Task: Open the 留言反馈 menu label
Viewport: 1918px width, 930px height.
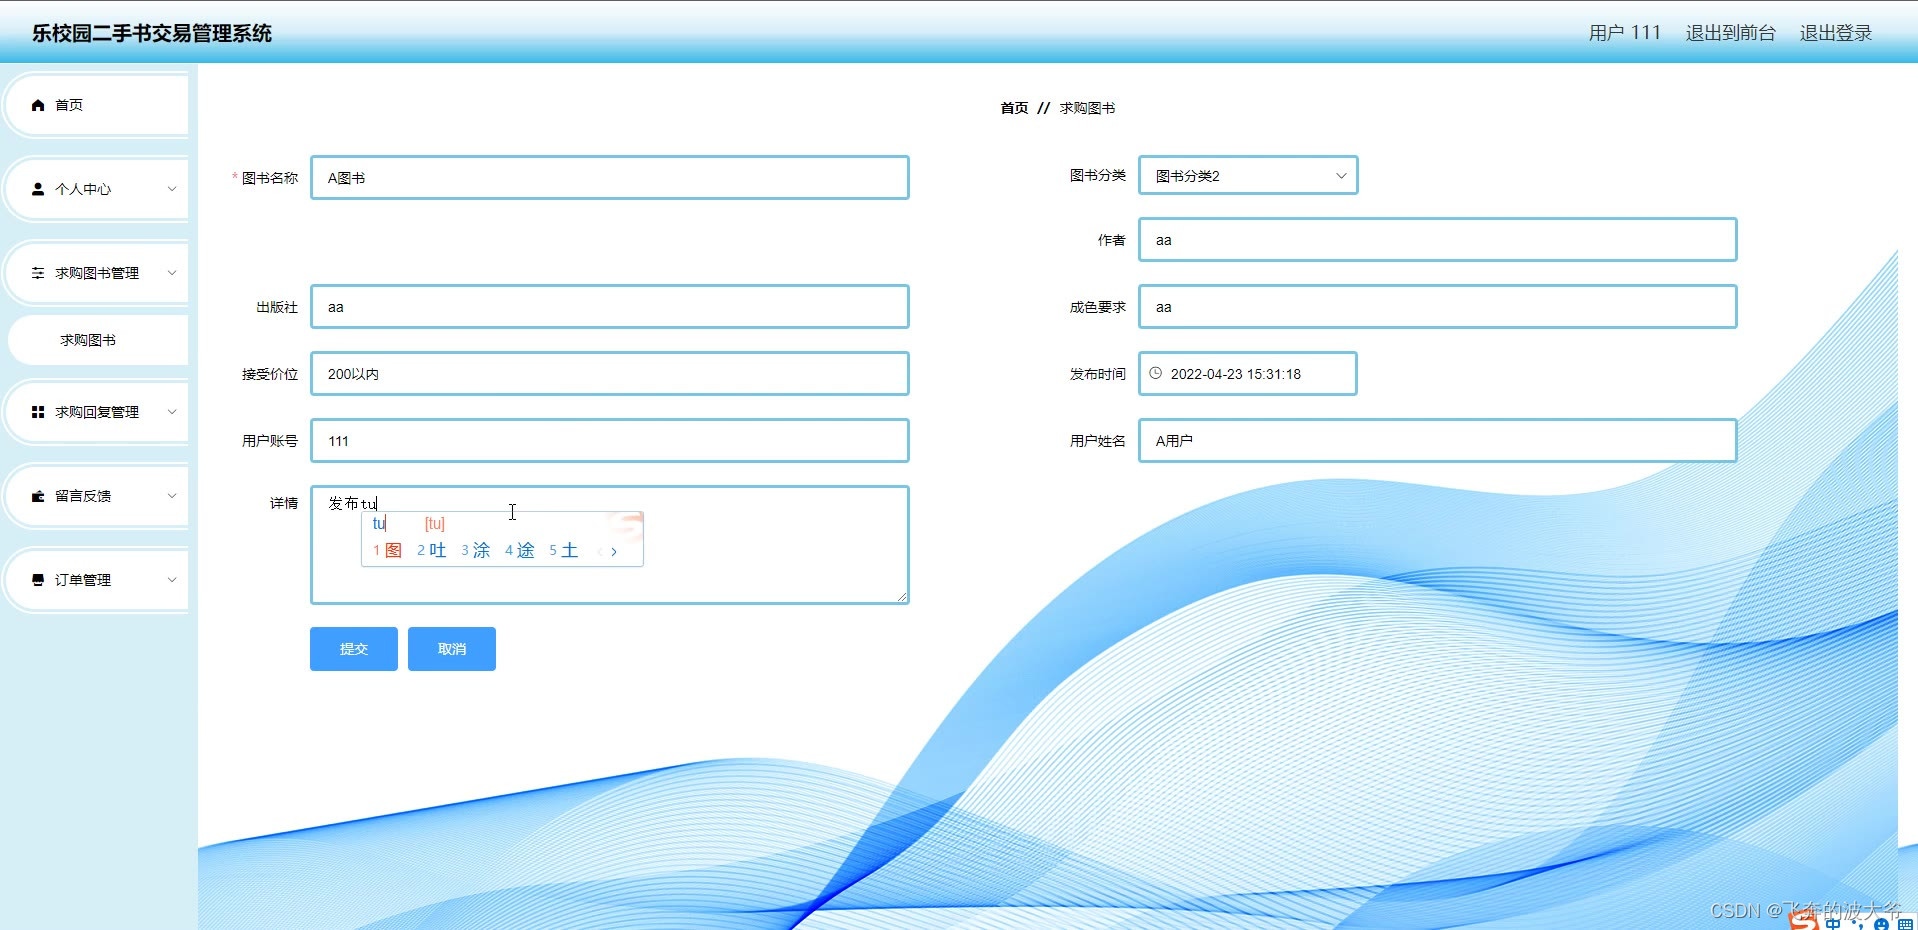Action: [x=83, y=496]
